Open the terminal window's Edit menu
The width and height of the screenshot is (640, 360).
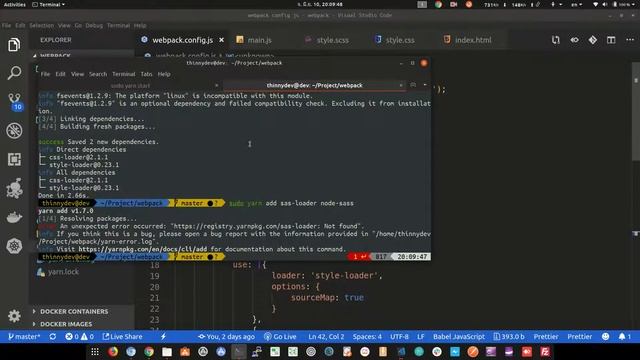coord(60,74)
